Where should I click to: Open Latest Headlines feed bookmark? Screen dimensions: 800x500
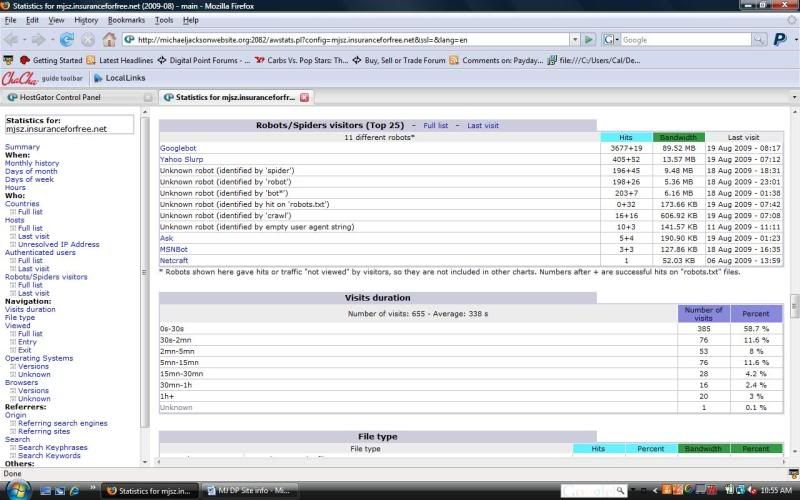pos(119,60)
